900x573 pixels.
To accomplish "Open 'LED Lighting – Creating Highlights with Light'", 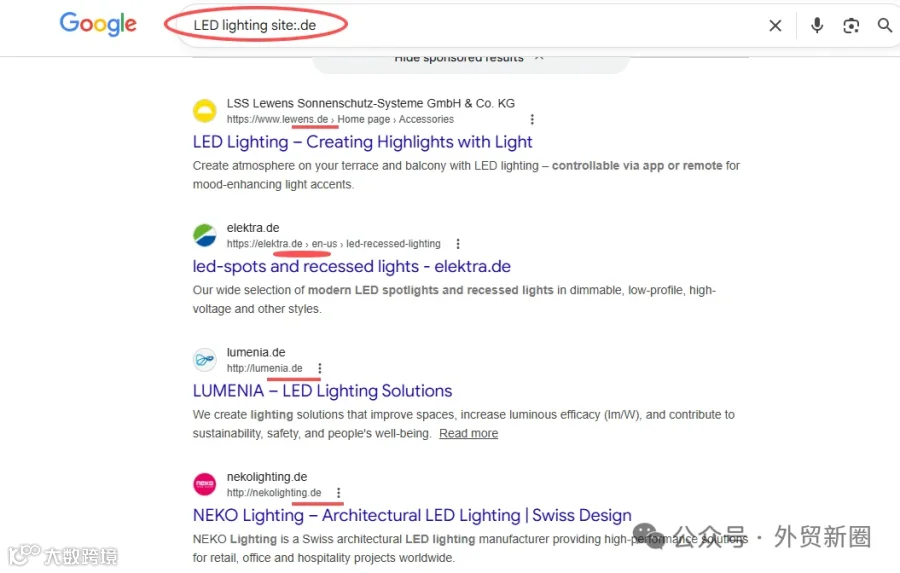I will coord(362,142).
